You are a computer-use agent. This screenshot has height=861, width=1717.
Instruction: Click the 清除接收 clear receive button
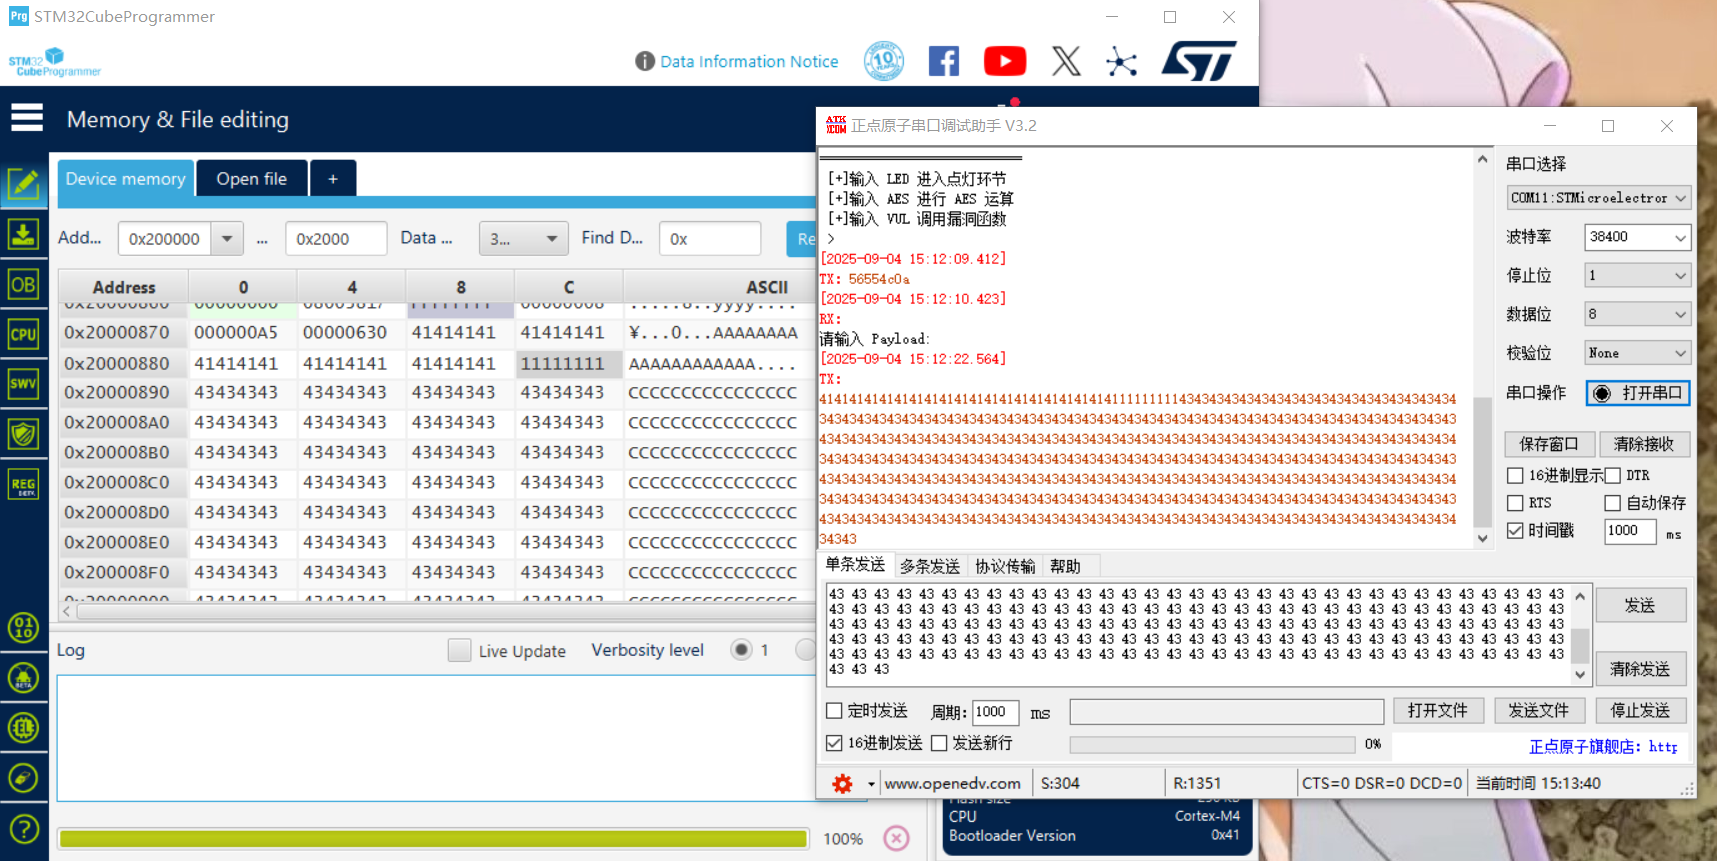1643,444
